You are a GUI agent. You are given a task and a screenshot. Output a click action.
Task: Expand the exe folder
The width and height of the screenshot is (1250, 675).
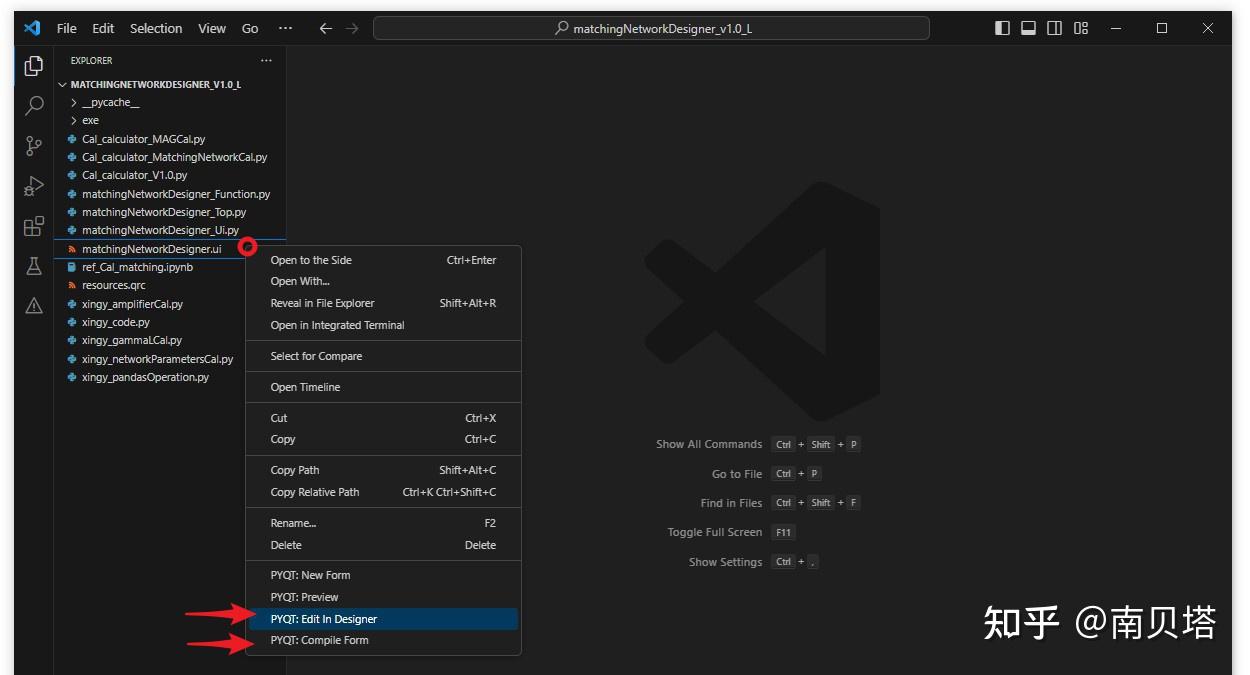[171, 120]
